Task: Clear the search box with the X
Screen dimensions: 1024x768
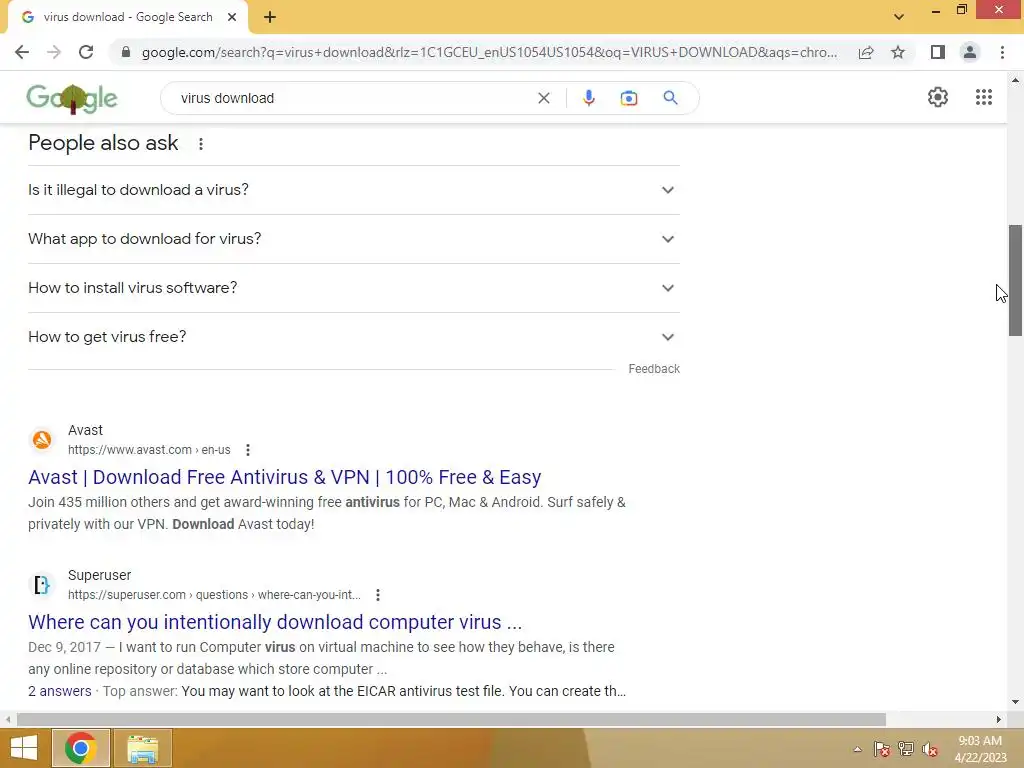Action: tap(543, 98)
